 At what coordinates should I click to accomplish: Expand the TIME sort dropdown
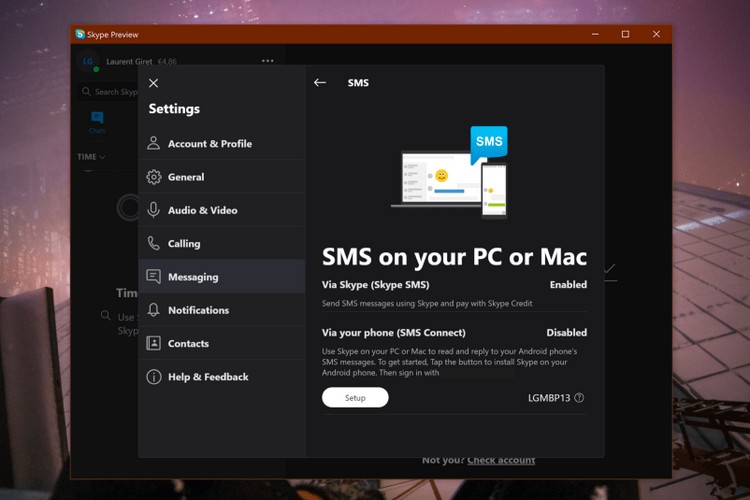tap(91, 156)
